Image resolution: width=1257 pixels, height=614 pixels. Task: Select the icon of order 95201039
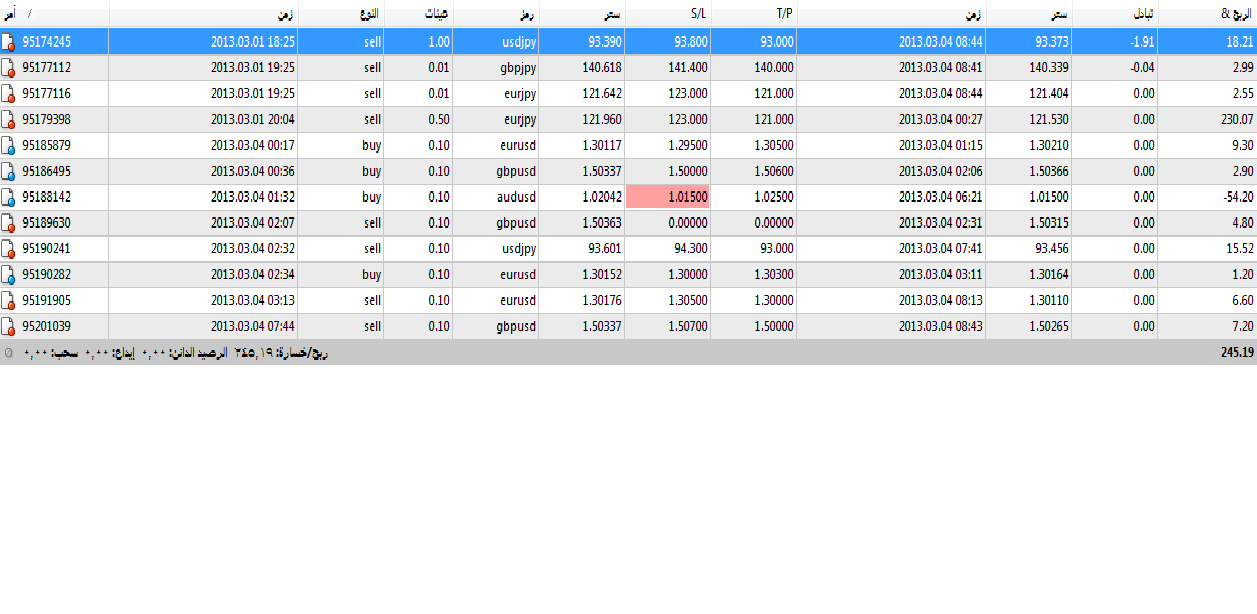point(9,327)
